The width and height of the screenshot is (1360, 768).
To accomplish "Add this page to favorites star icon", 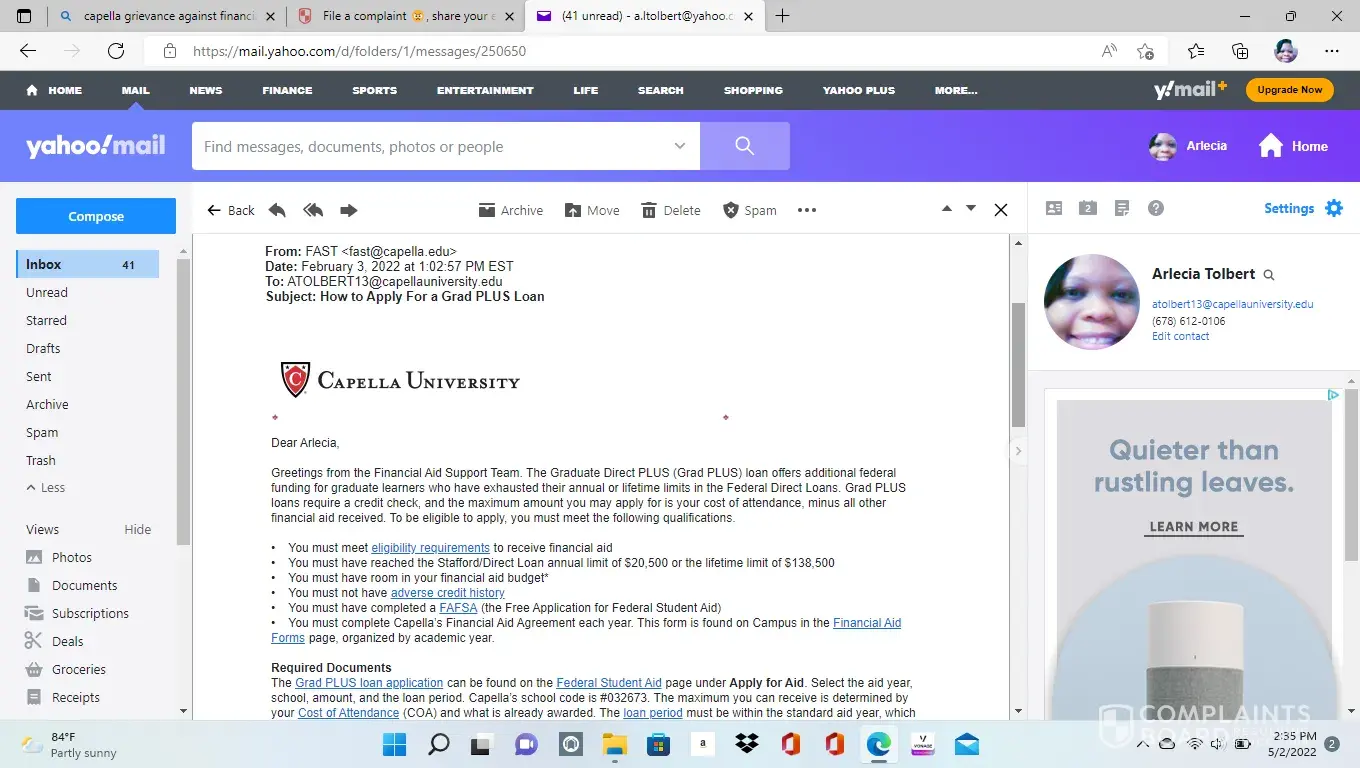I will 1146,51.
